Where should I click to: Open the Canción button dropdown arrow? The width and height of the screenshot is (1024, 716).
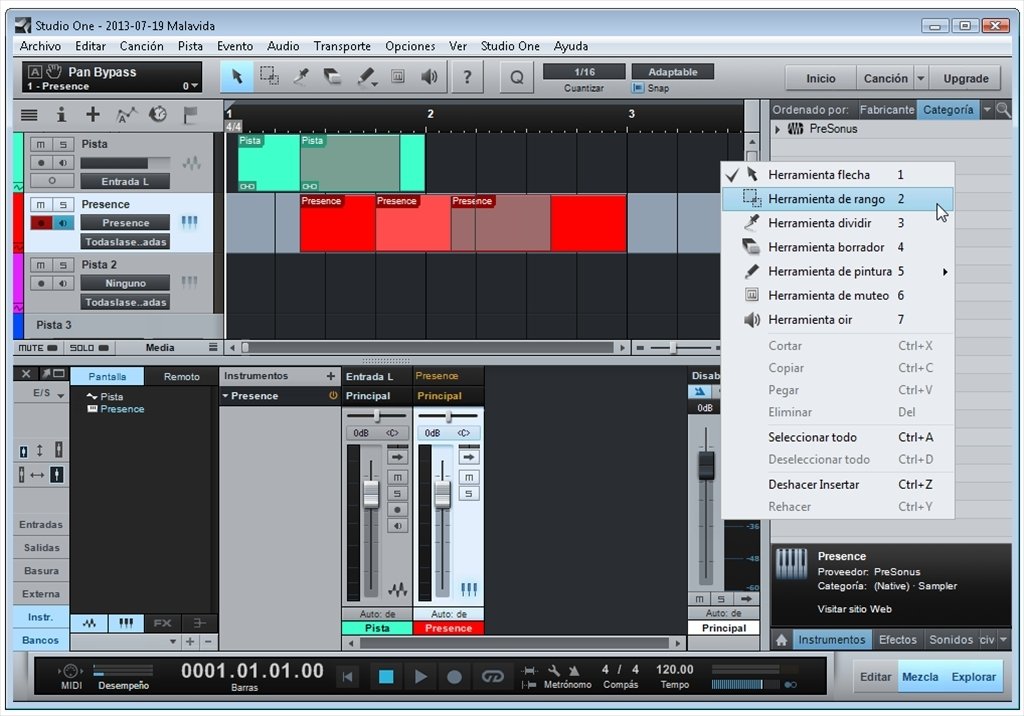click(x=921, y=78)
